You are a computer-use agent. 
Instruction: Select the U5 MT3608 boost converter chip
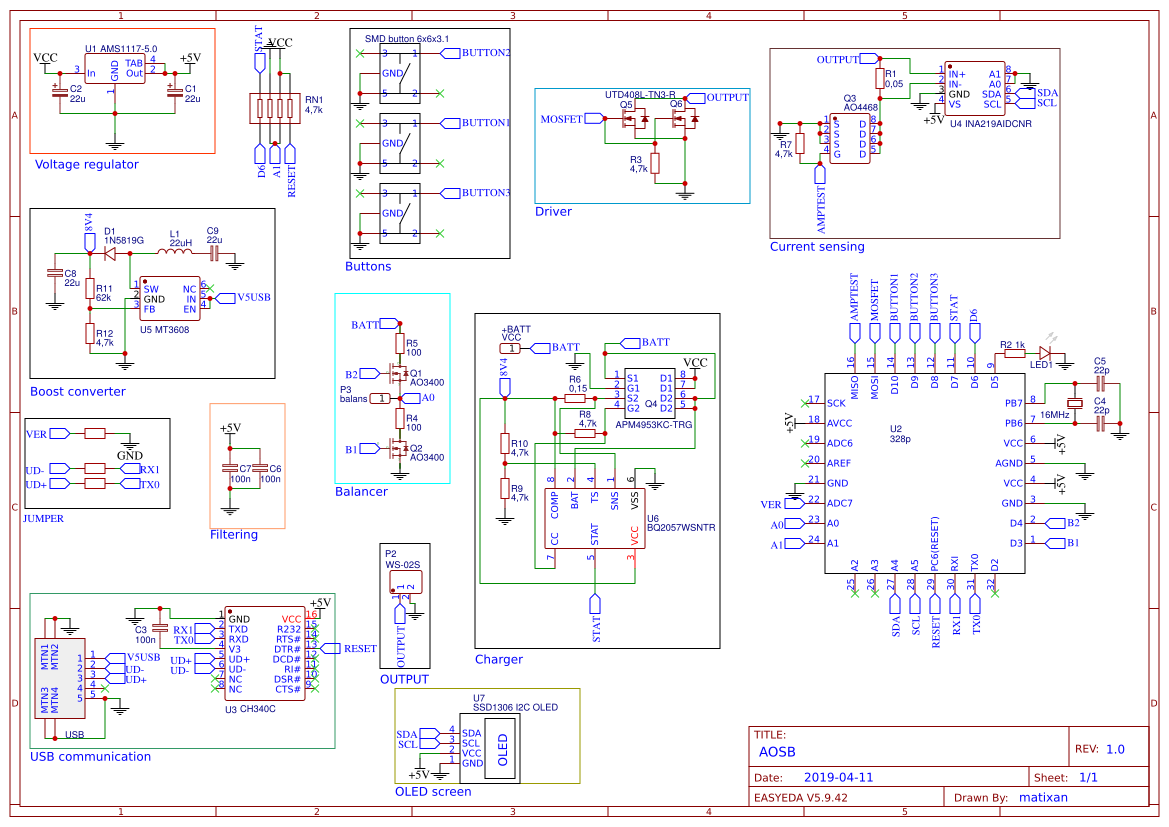170,297
